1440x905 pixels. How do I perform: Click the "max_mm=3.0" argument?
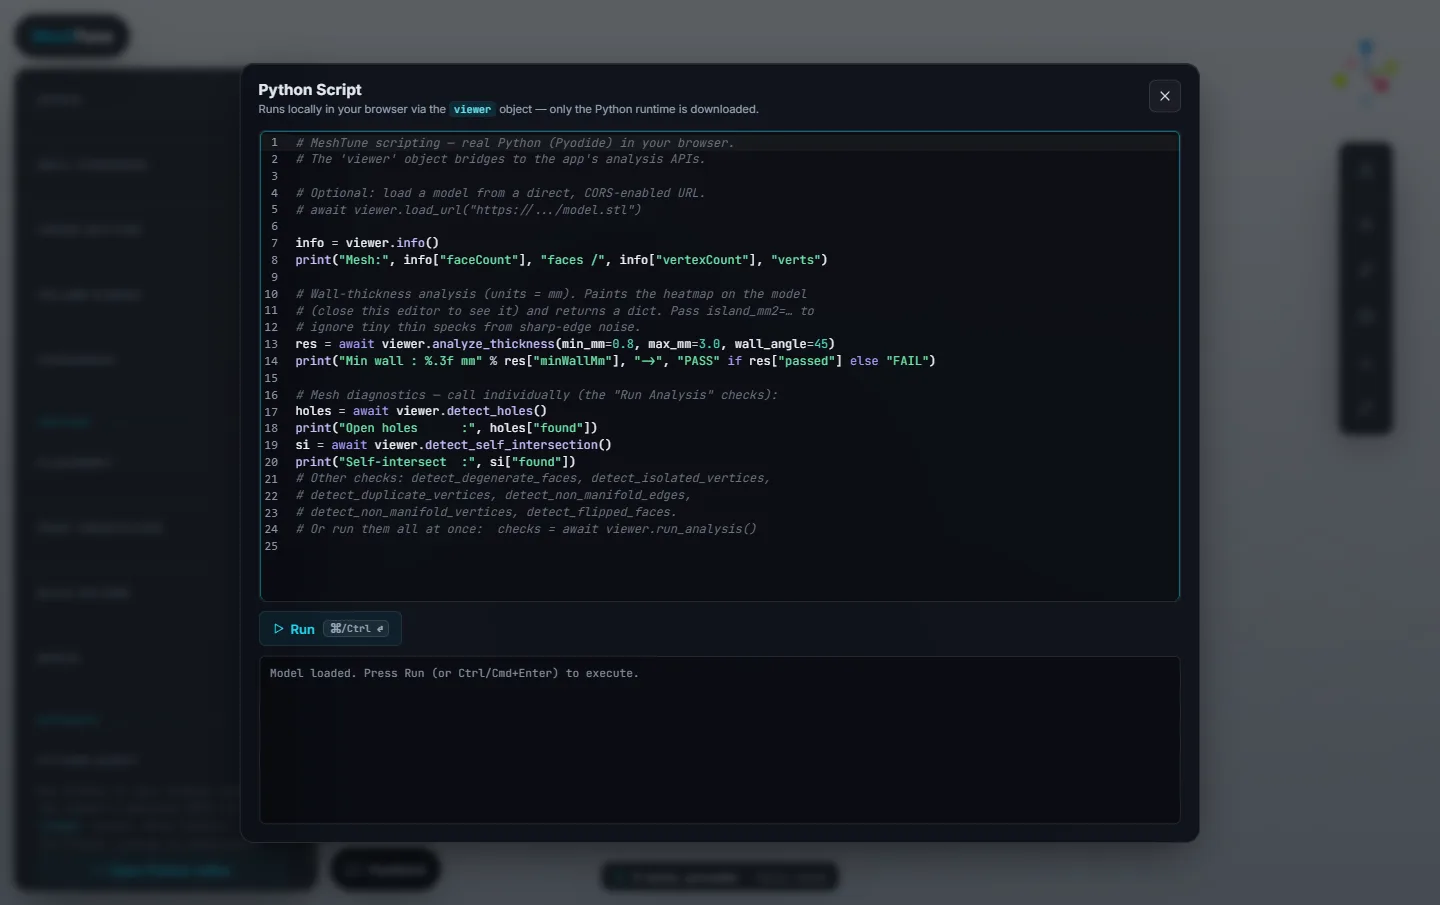684,344
